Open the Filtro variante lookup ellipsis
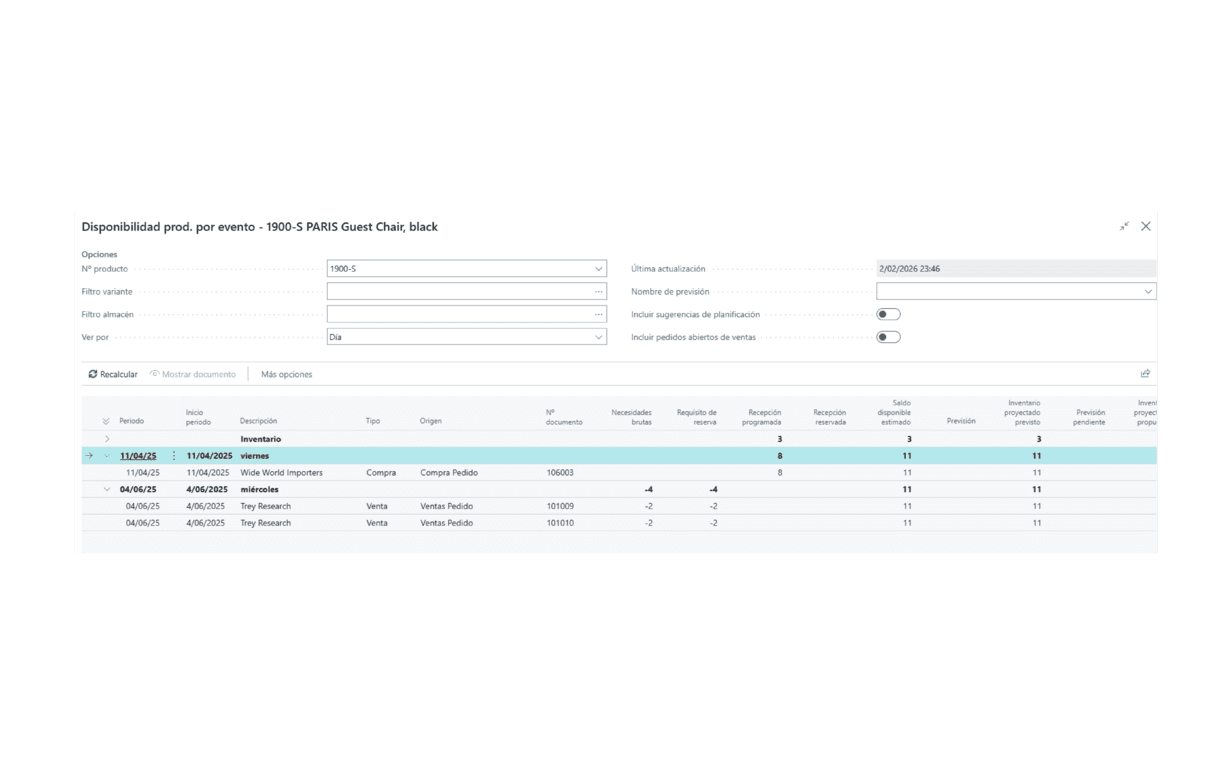 pos(599,292)
